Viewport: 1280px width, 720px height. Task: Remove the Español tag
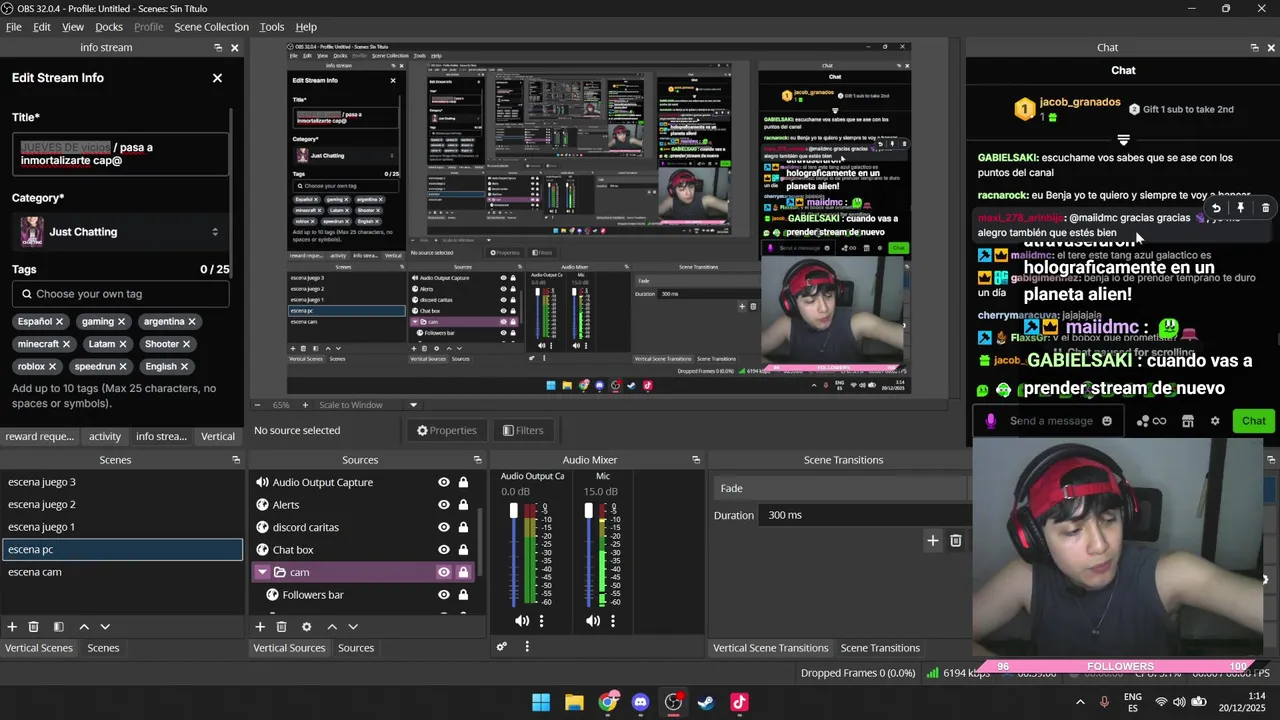click(x=59, y=321)
